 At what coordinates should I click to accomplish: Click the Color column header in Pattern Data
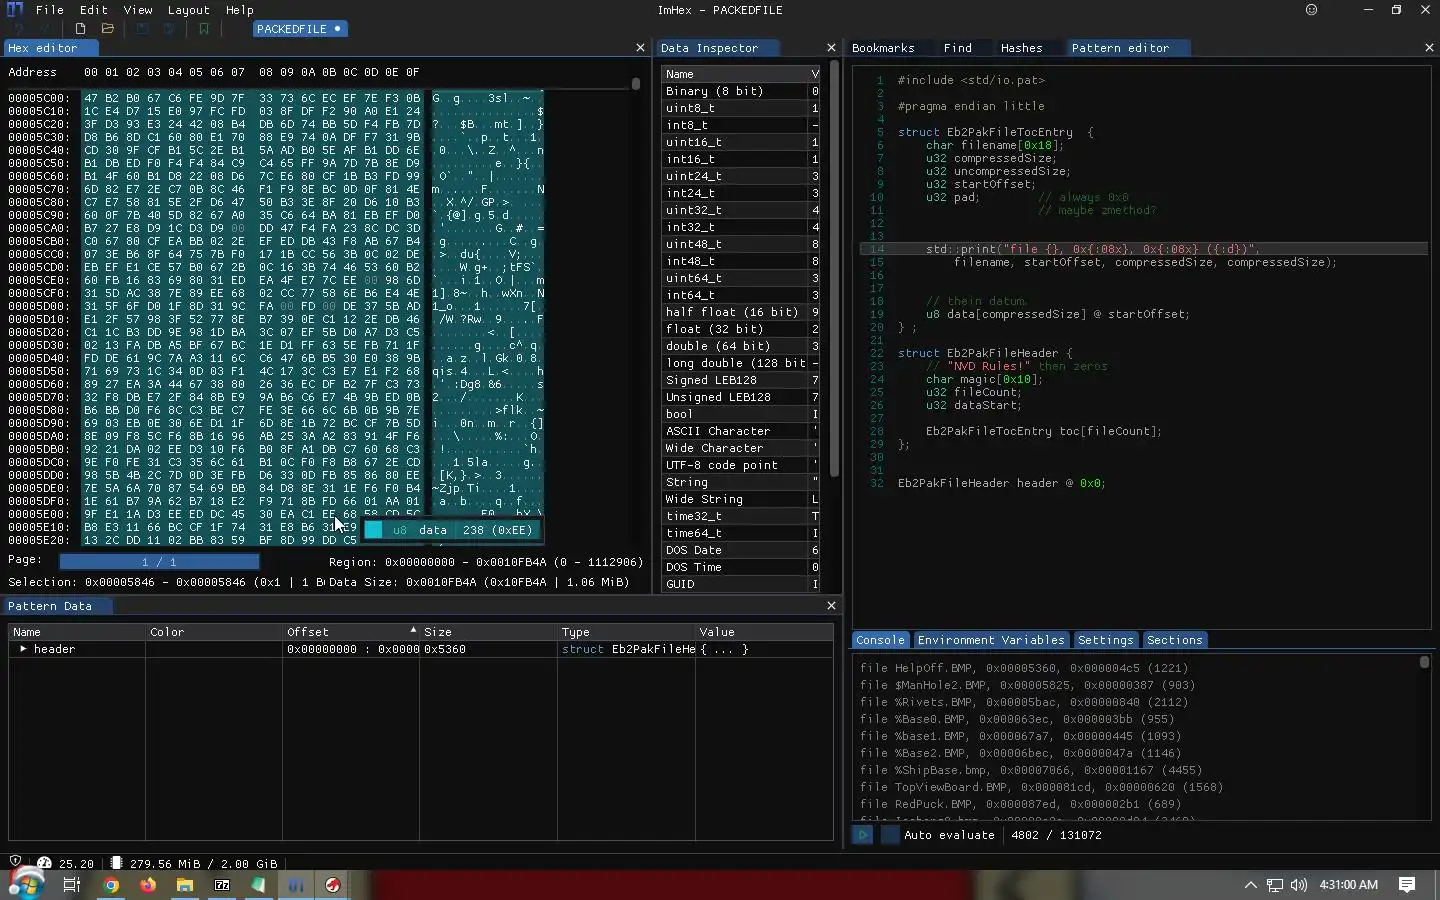coord(215,632)
